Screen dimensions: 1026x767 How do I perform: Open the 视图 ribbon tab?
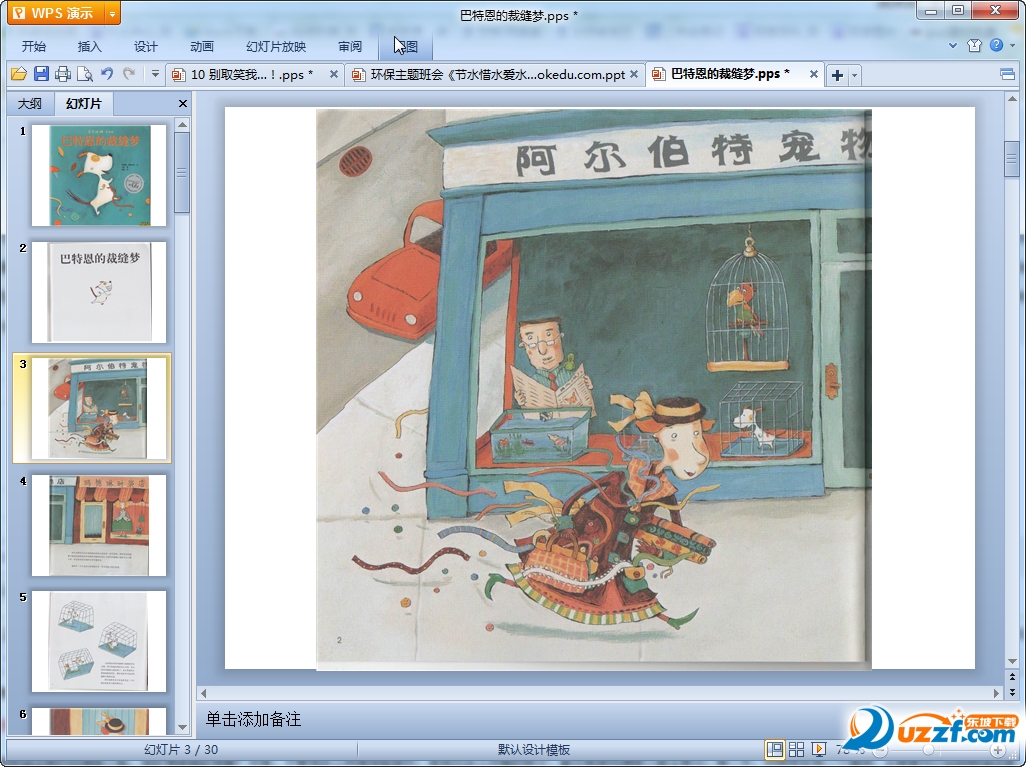click(406, 46)
